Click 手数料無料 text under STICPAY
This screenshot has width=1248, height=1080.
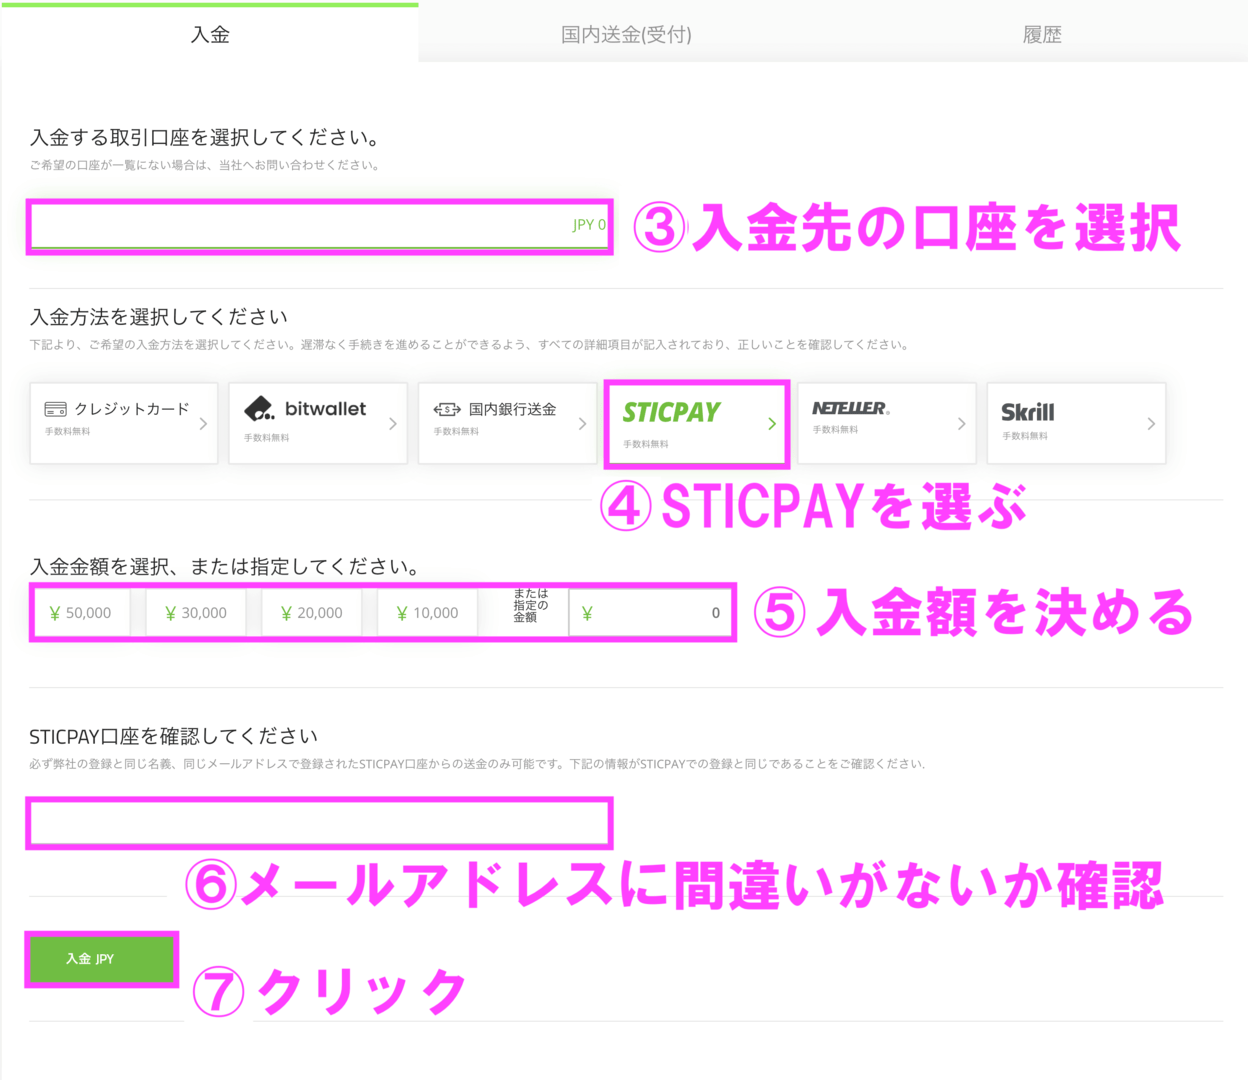tap(646, 444)
